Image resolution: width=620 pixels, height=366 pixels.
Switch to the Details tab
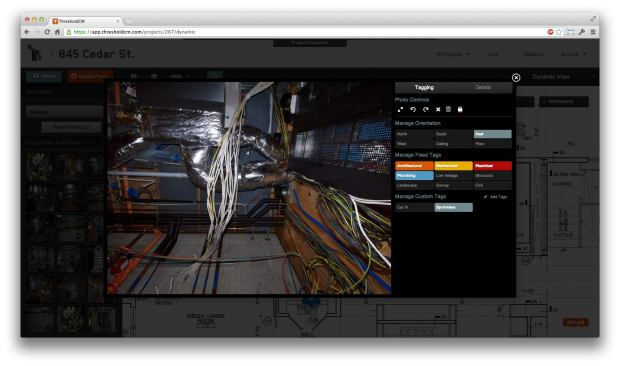pyautogui.click(x=483, y=87)
